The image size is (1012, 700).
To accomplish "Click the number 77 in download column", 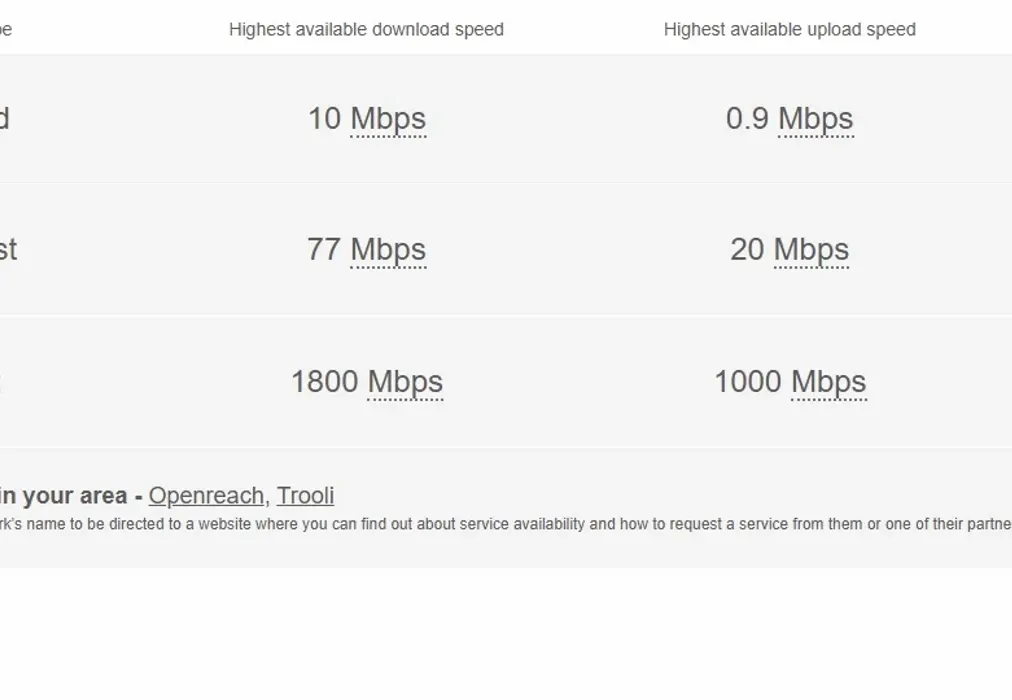I will [324, 250].
